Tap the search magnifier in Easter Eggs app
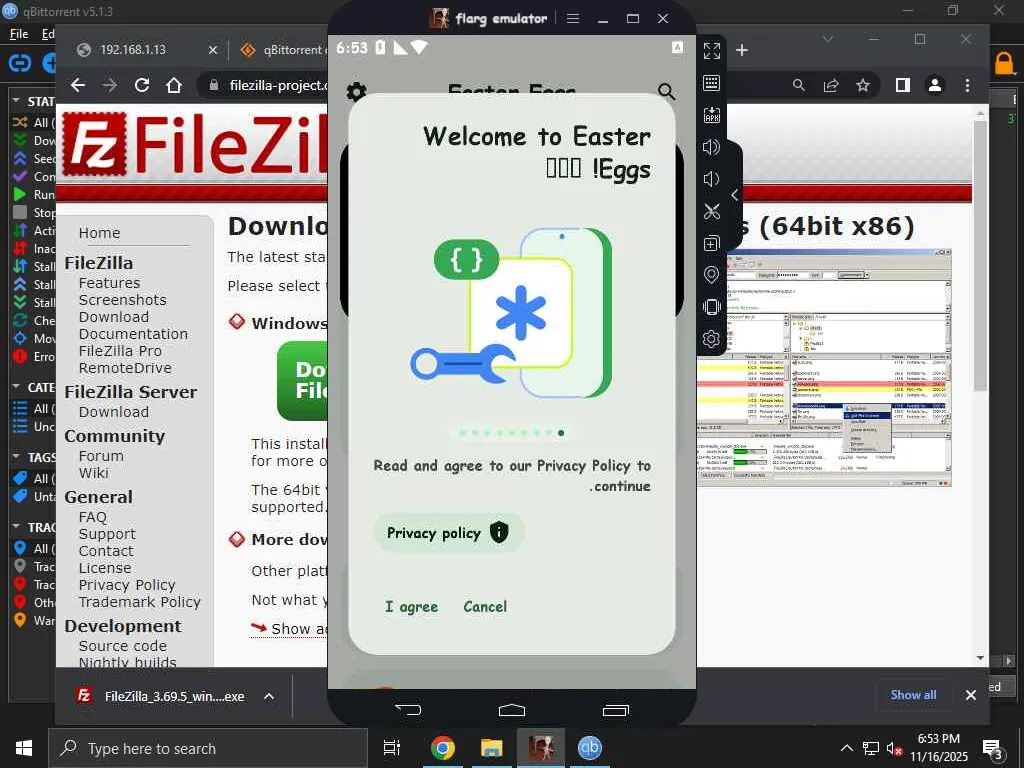 pyautogui.click(x=666, y=91)
